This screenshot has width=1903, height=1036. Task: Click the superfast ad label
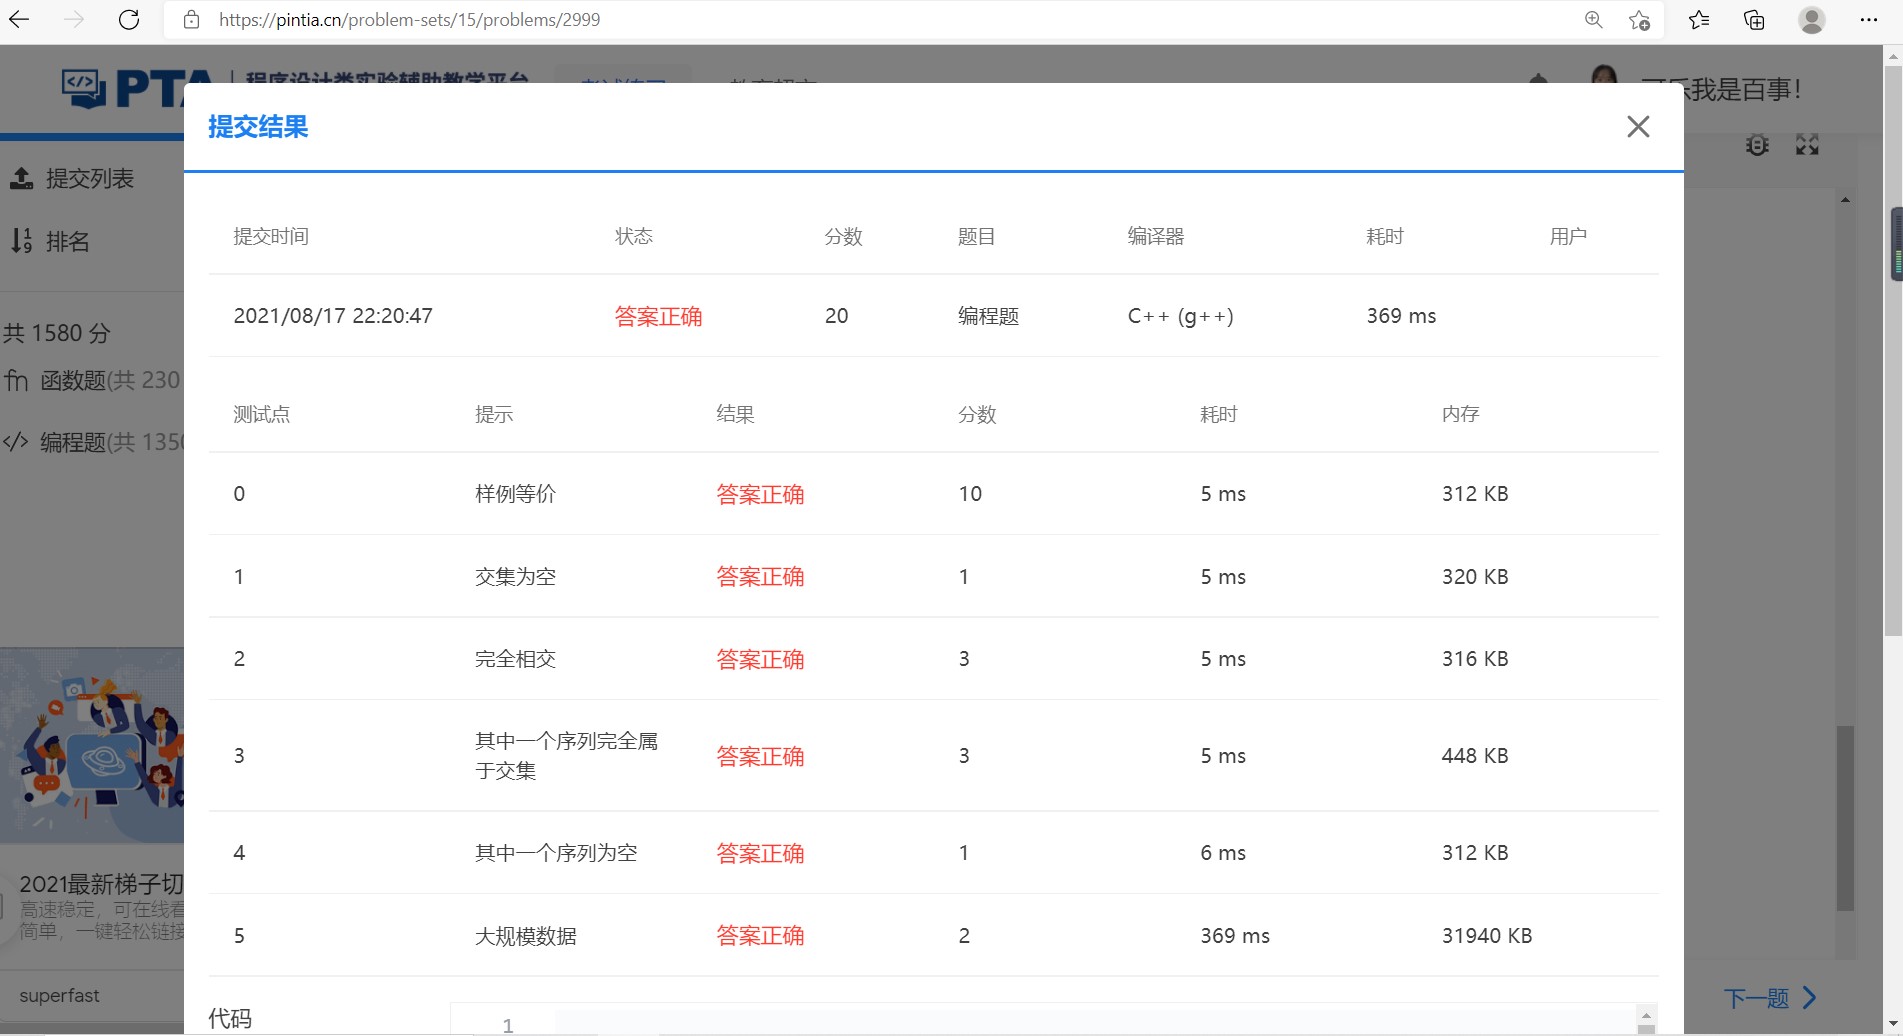click(59, 996)
